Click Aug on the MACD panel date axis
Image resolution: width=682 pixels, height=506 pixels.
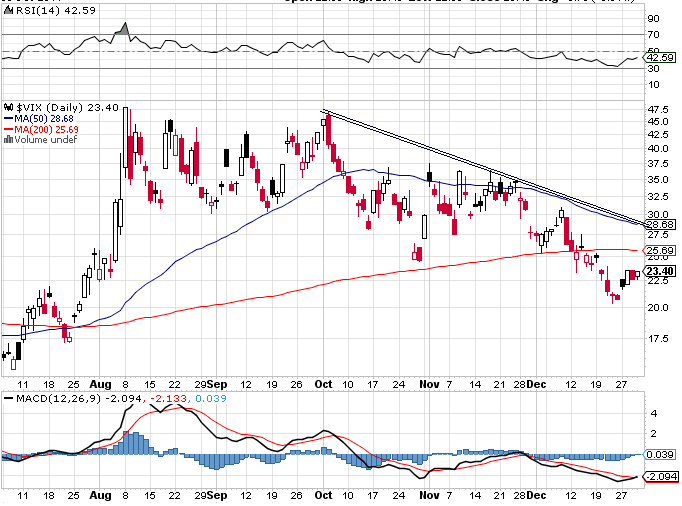click(100, 496)
